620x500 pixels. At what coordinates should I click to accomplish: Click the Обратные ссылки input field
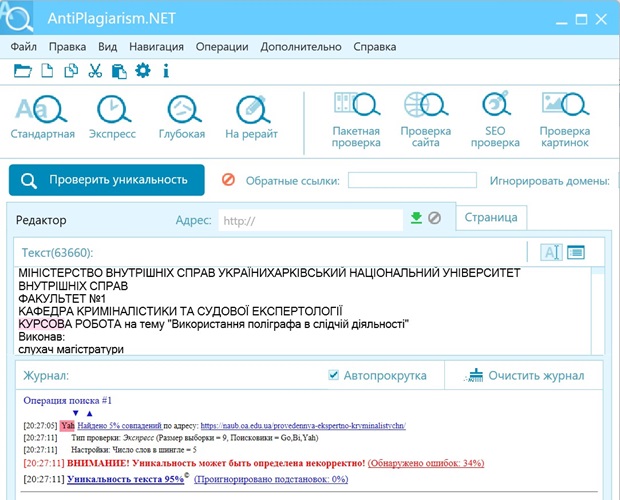click(x=412, y=180)
